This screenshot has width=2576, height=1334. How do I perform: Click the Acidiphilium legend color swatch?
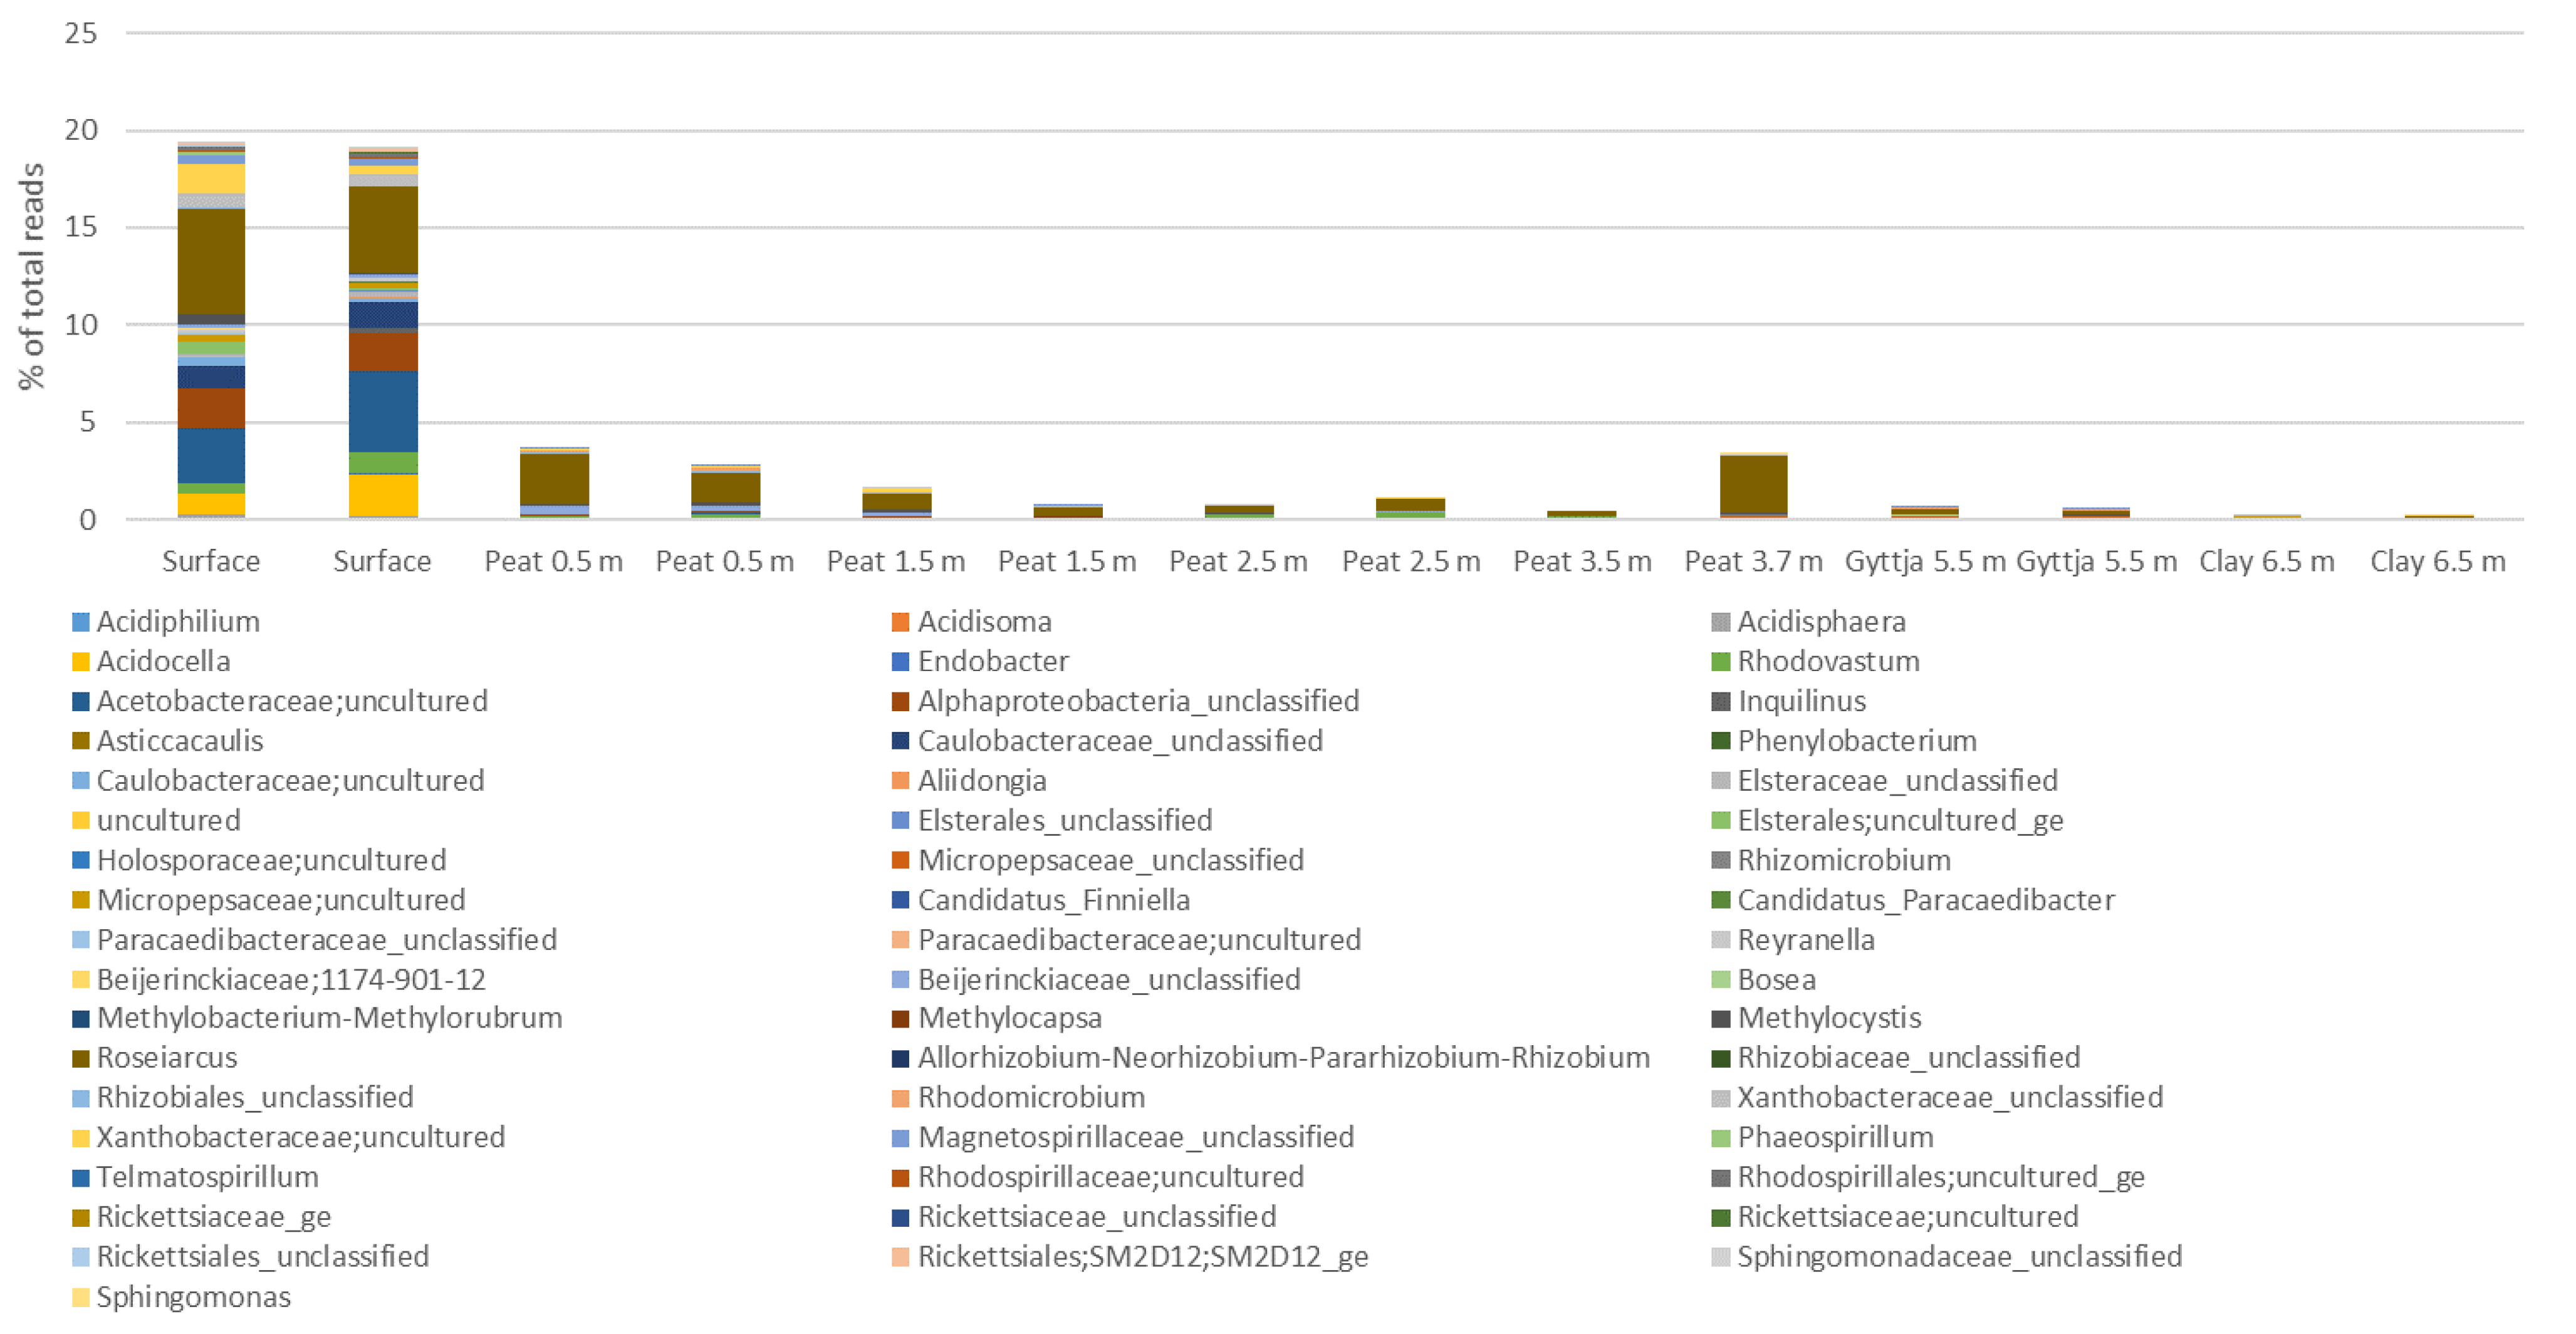(81, 622)
